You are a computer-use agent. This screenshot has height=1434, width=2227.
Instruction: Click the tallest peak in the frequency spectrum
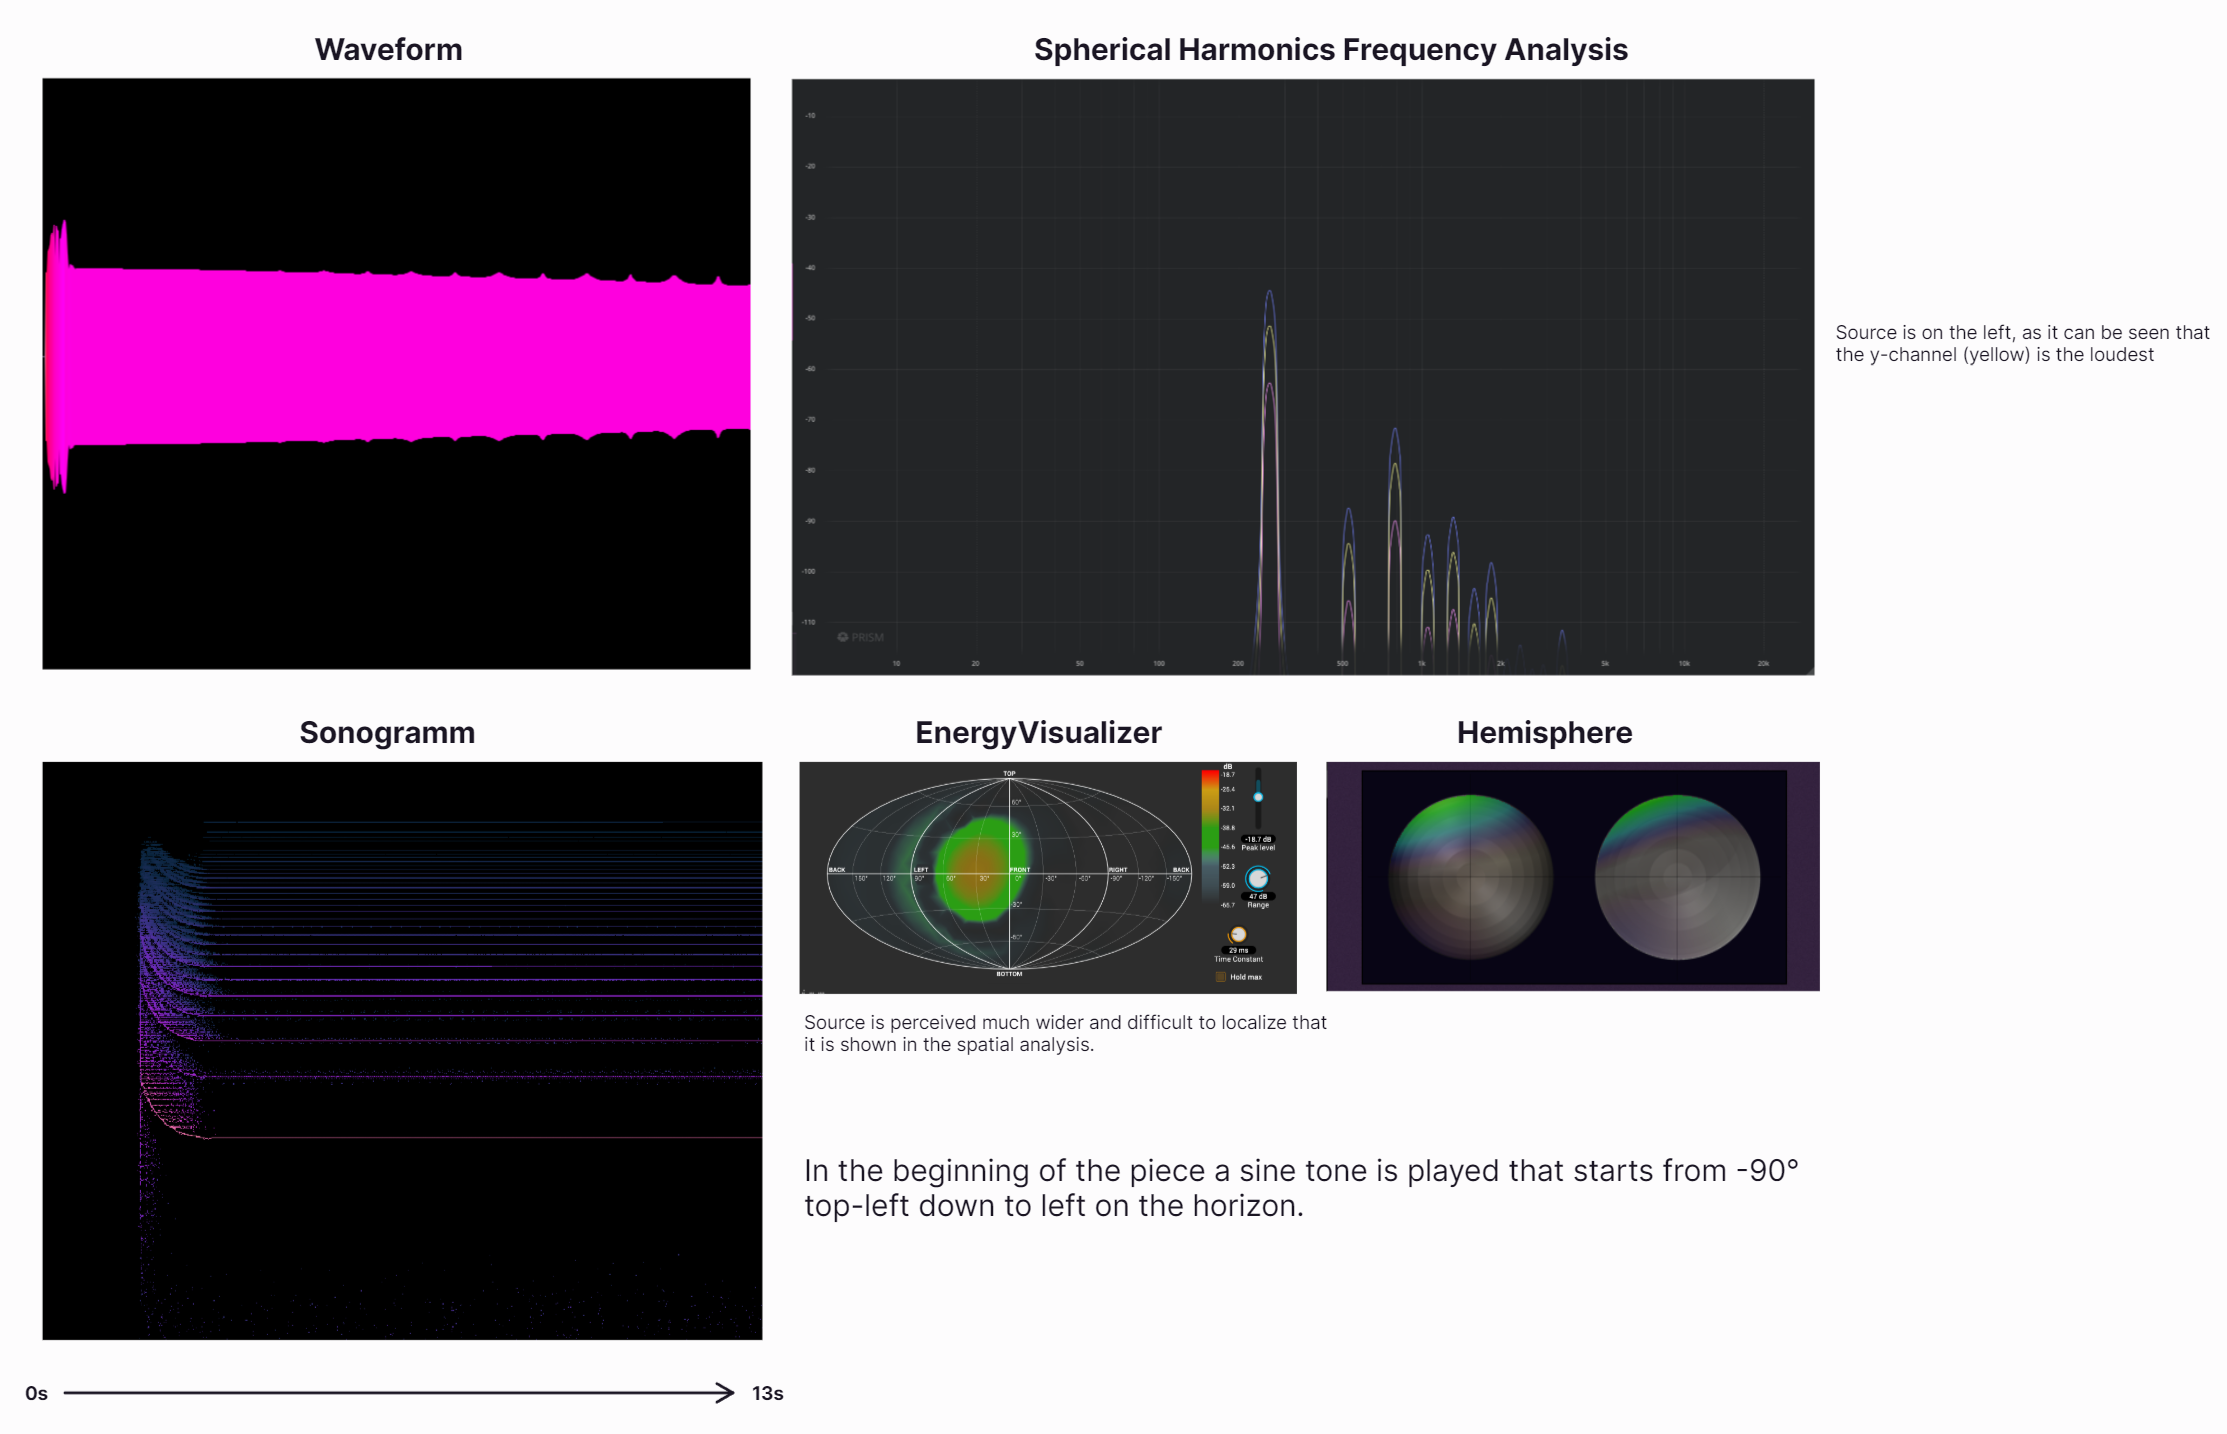click(x=1269, y=293)
